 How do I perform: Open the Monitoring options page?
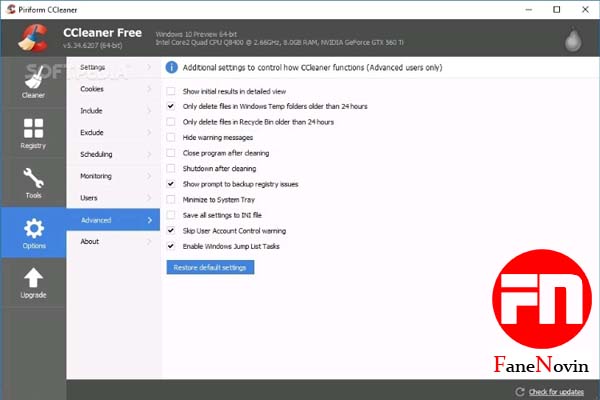pos(113,176)
